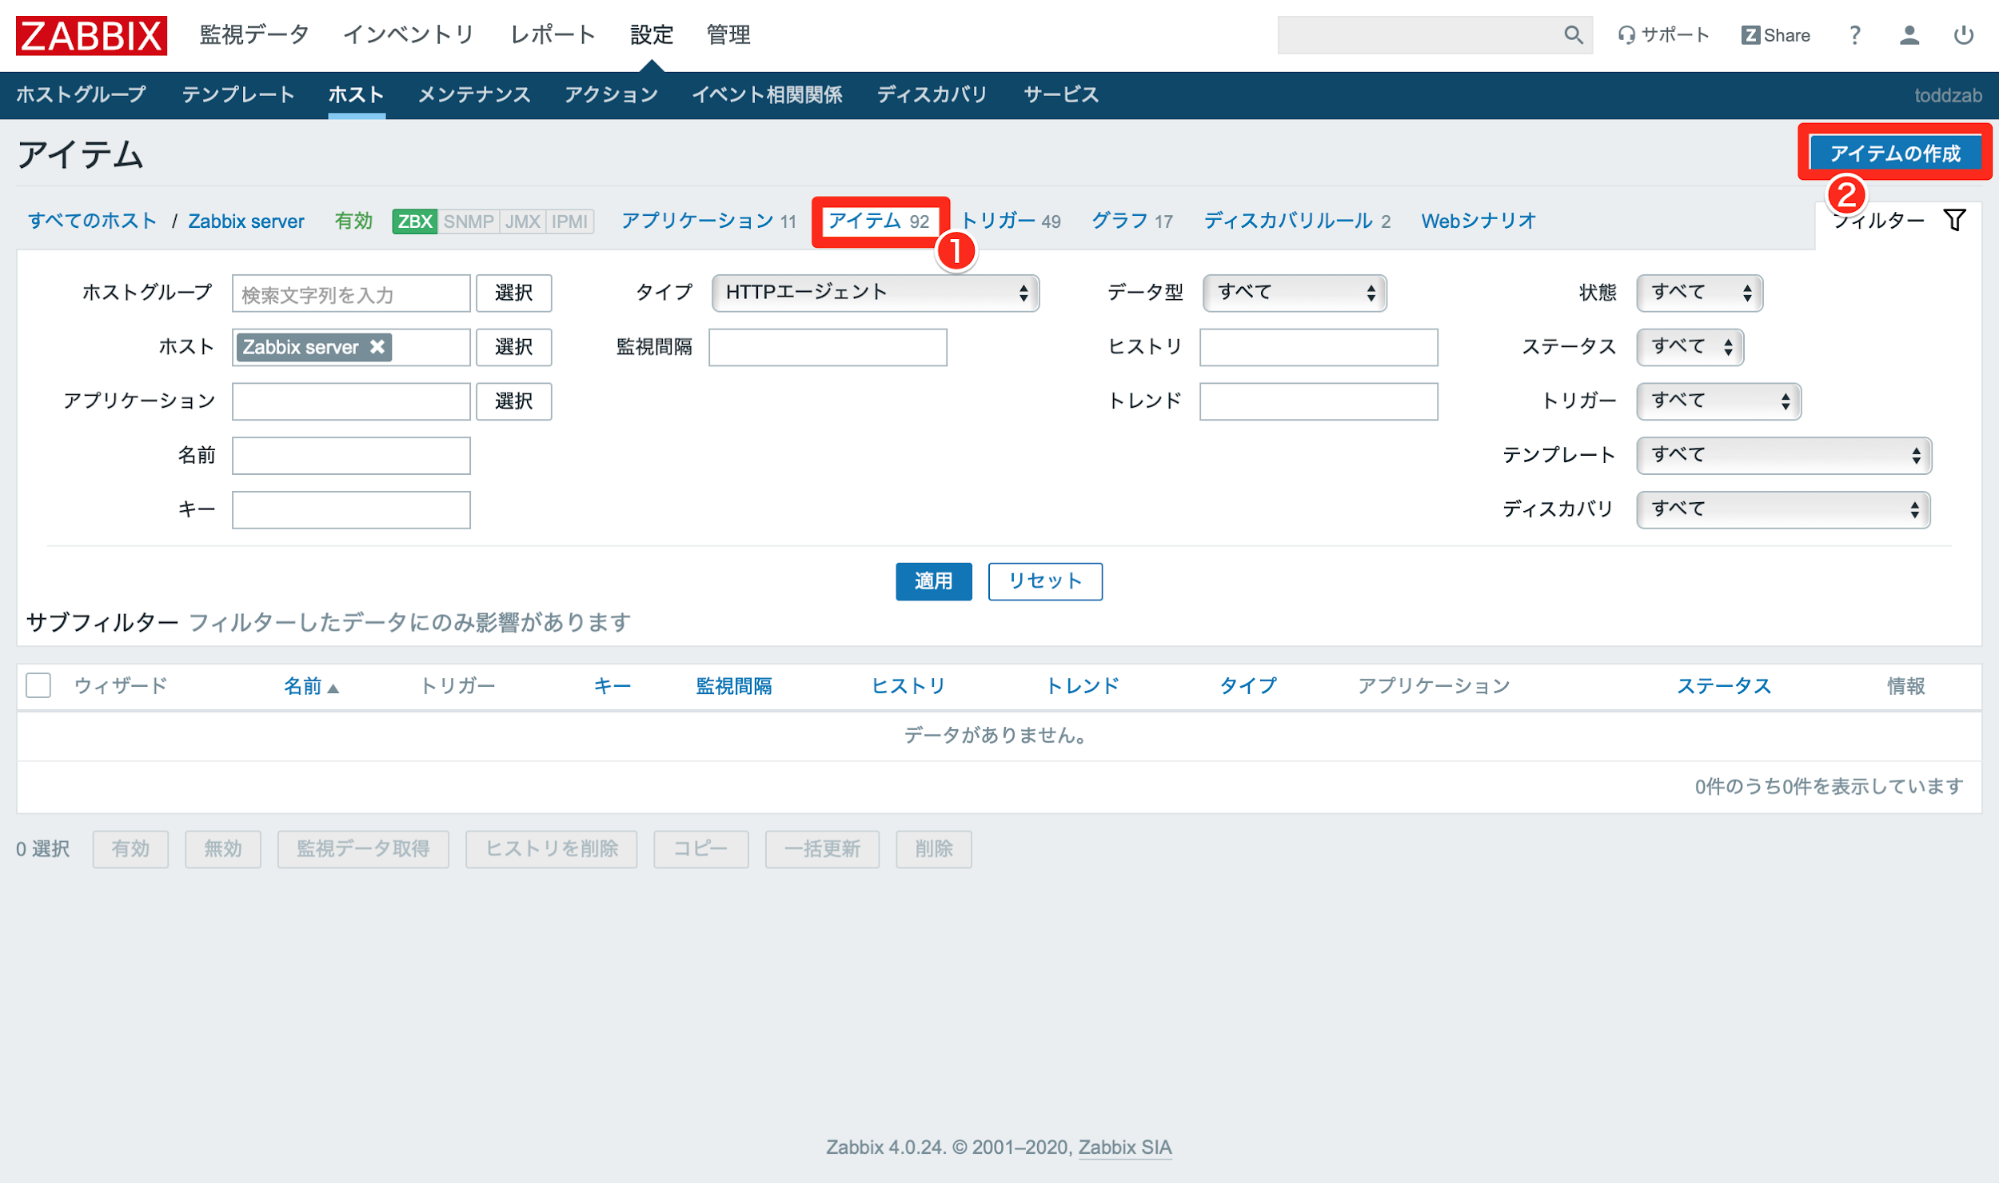Image resolution: width=1999 pixels, height=1183 pixels.
Task: Click the 適用 button
Action: point(933,581)
